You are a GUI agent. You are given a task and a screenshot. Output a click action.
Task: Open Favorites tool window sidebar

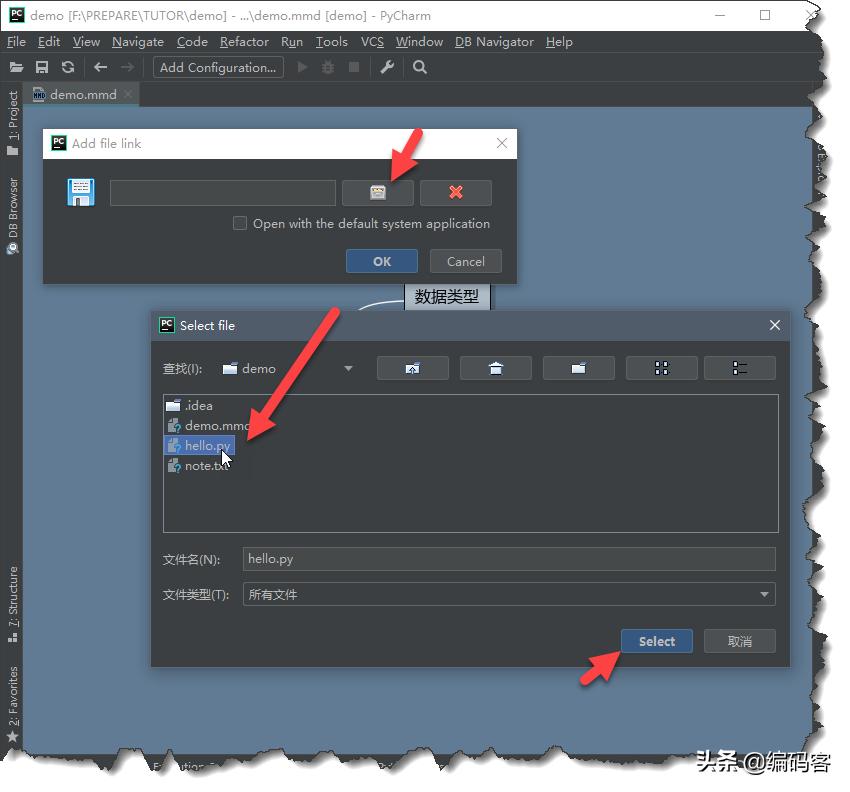click(x=12, y=704)
